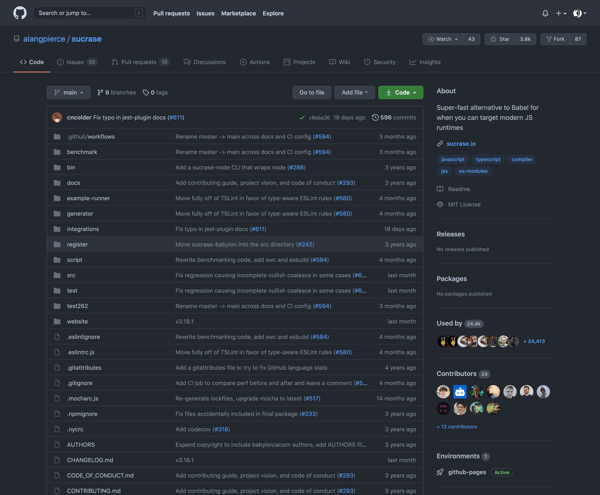Expand the Add file dropdown

(354, 93)
